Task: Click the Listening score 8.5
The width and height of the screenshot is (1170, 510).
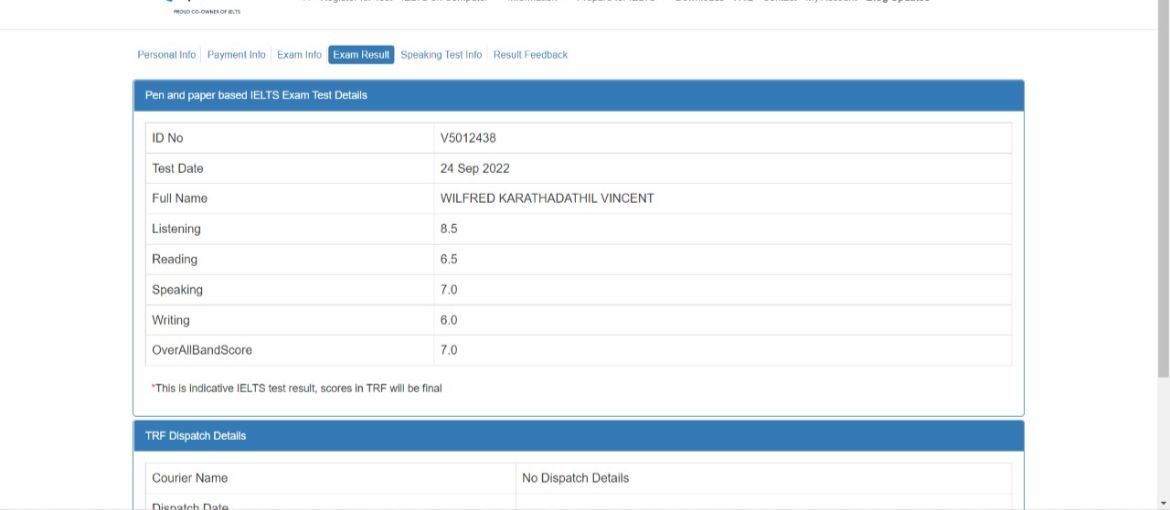Action: (448, 229)
